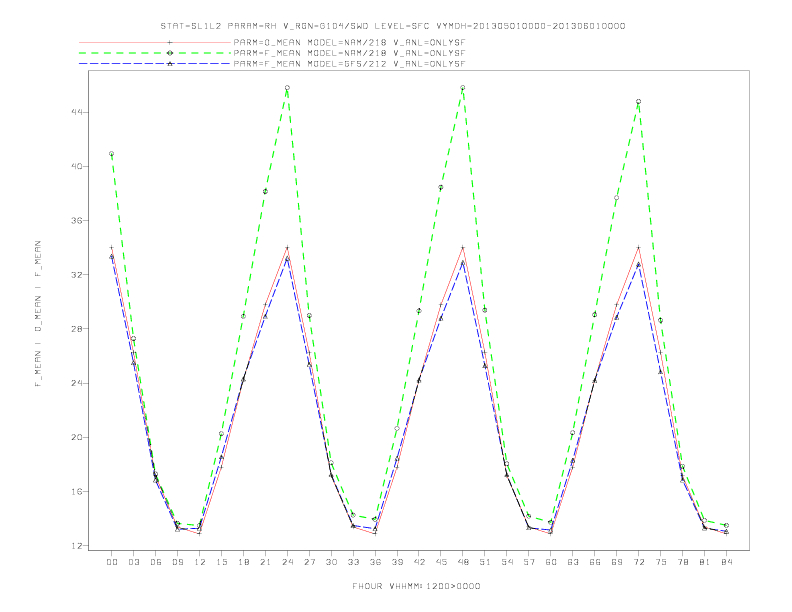This screenshot has width=792, height=612.
Task: Click x-axis tick label 03
Action: pyautogui.click(x=133, y=562)
